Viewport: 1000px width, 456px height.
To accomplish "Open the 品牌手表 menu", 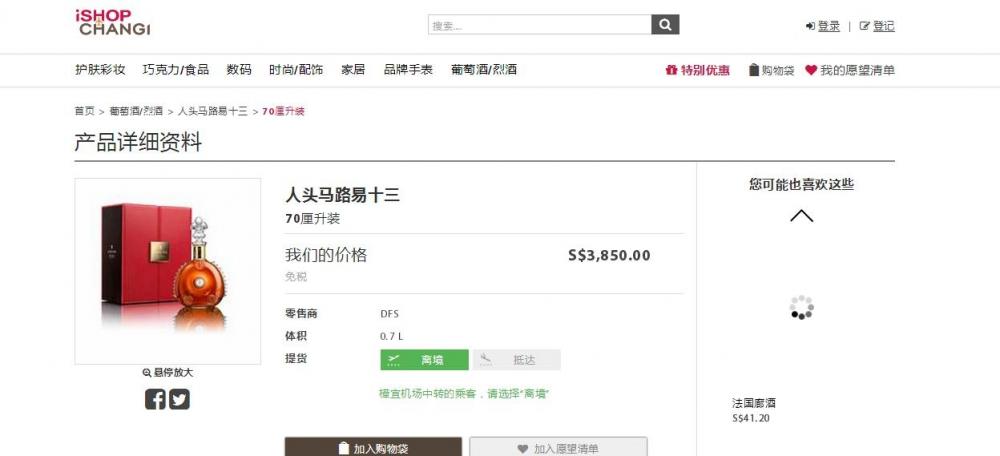I will 408,70.
